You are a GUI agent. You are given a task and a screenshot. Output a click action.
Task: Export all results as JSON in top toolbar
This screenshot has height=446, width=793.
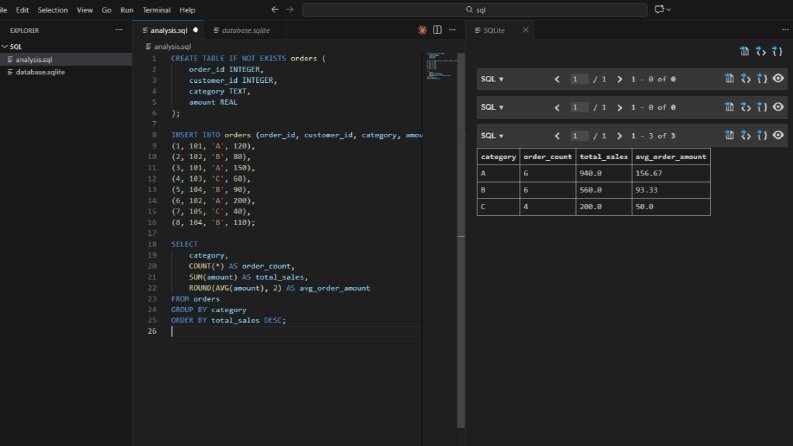(x=777, y=51)
